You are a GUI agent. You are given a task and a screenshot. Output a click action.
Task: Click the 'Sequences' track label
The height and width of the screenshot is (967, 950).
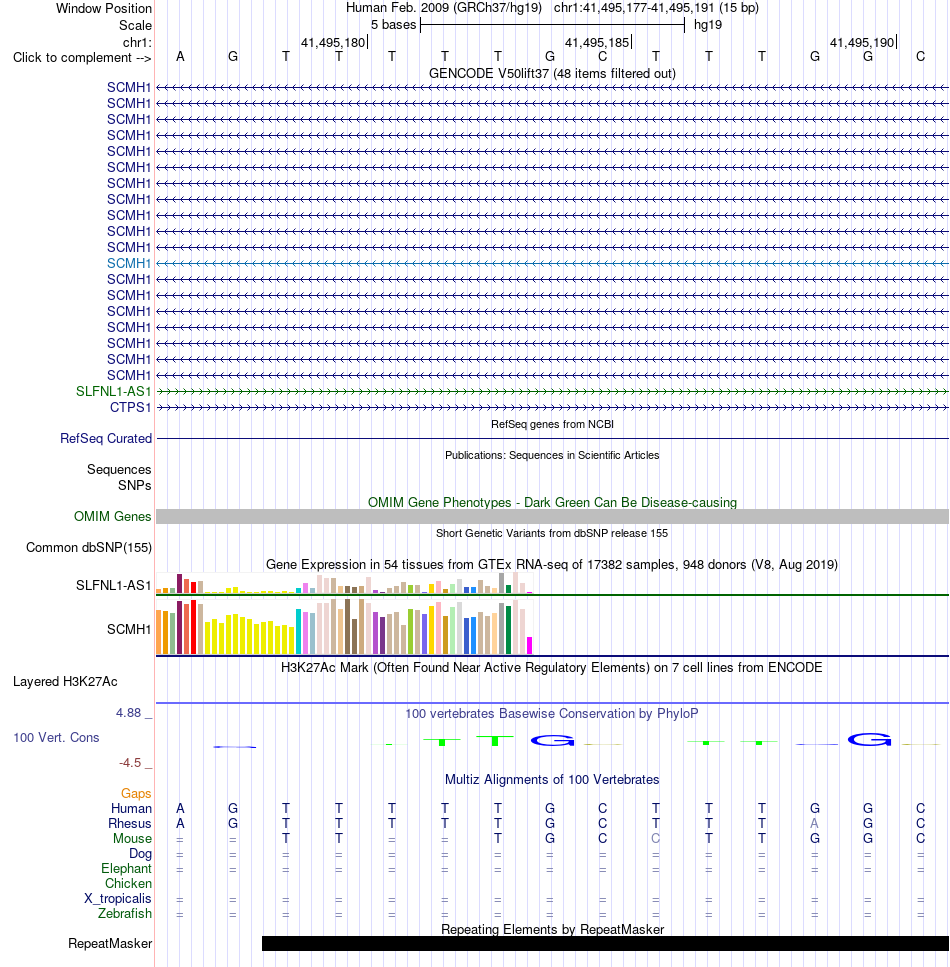(x=118, y=469)
